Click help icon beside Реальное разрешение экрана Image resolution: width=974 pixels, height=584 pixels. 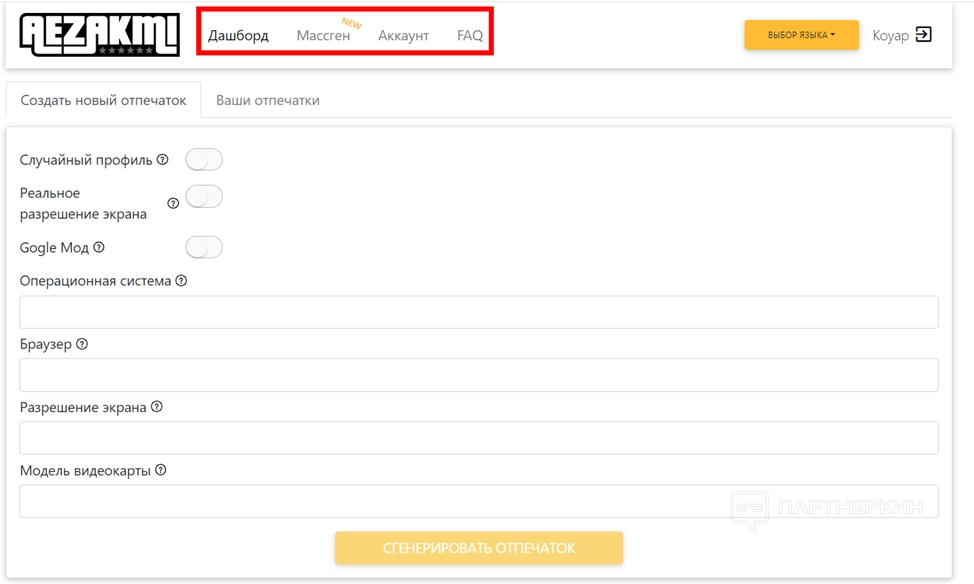173,203
